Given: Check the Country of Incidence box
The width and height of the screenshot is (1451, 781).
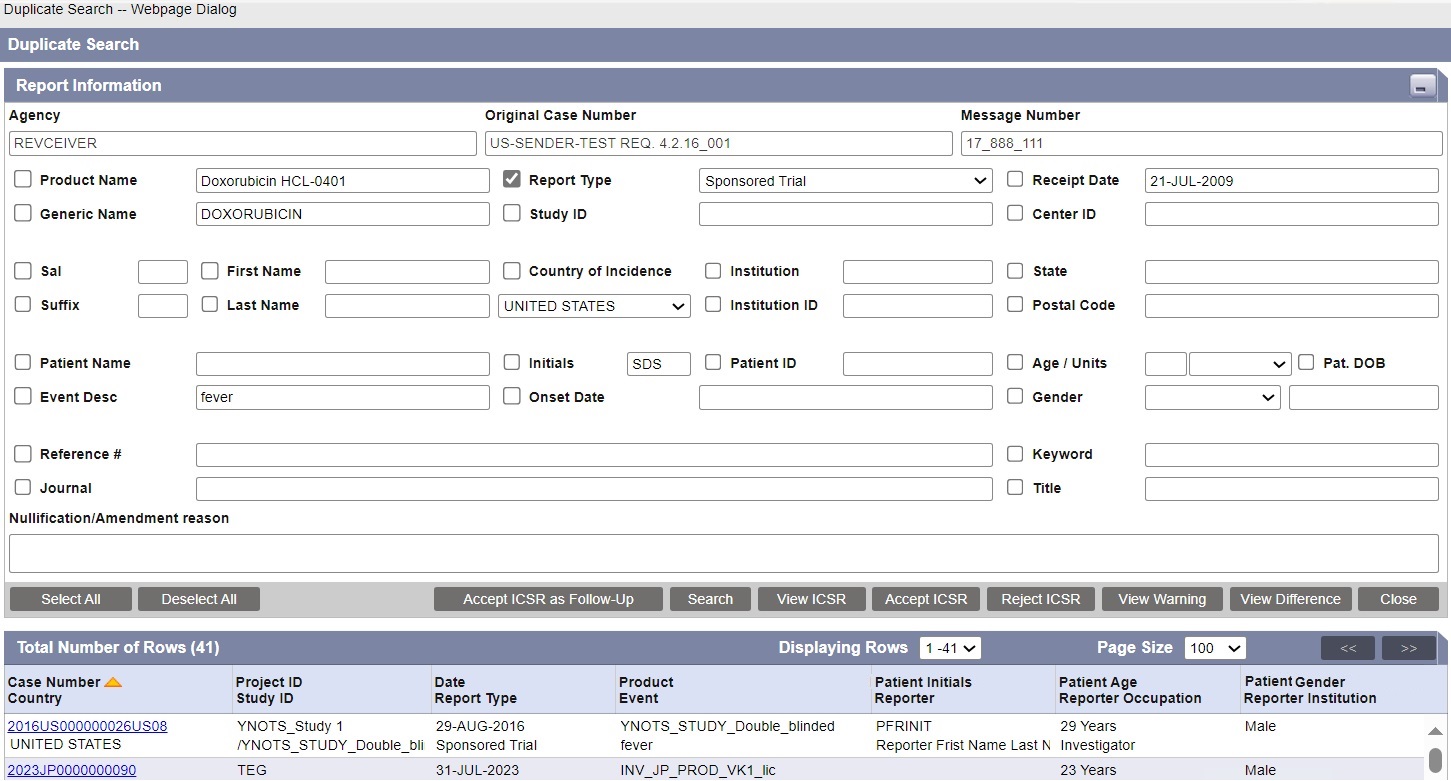Looking at the screenshot, I should click(x=512, y=271).
